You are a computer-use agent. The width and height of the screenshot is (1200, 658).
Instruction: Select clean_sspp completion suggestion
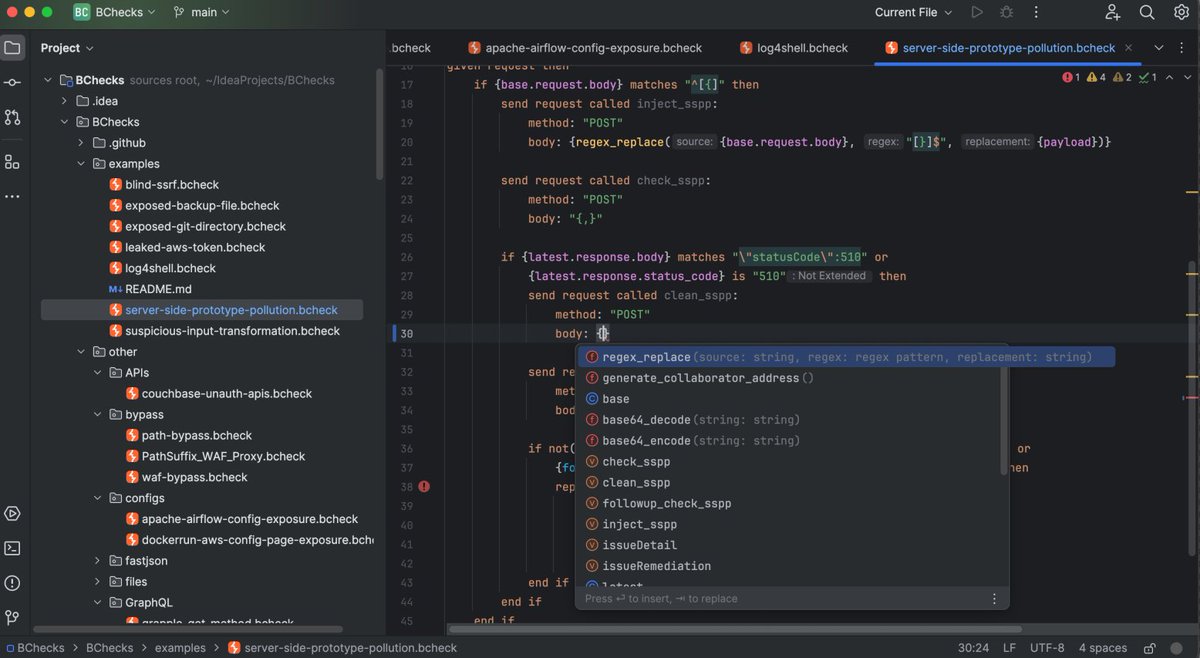click(790, 483)
